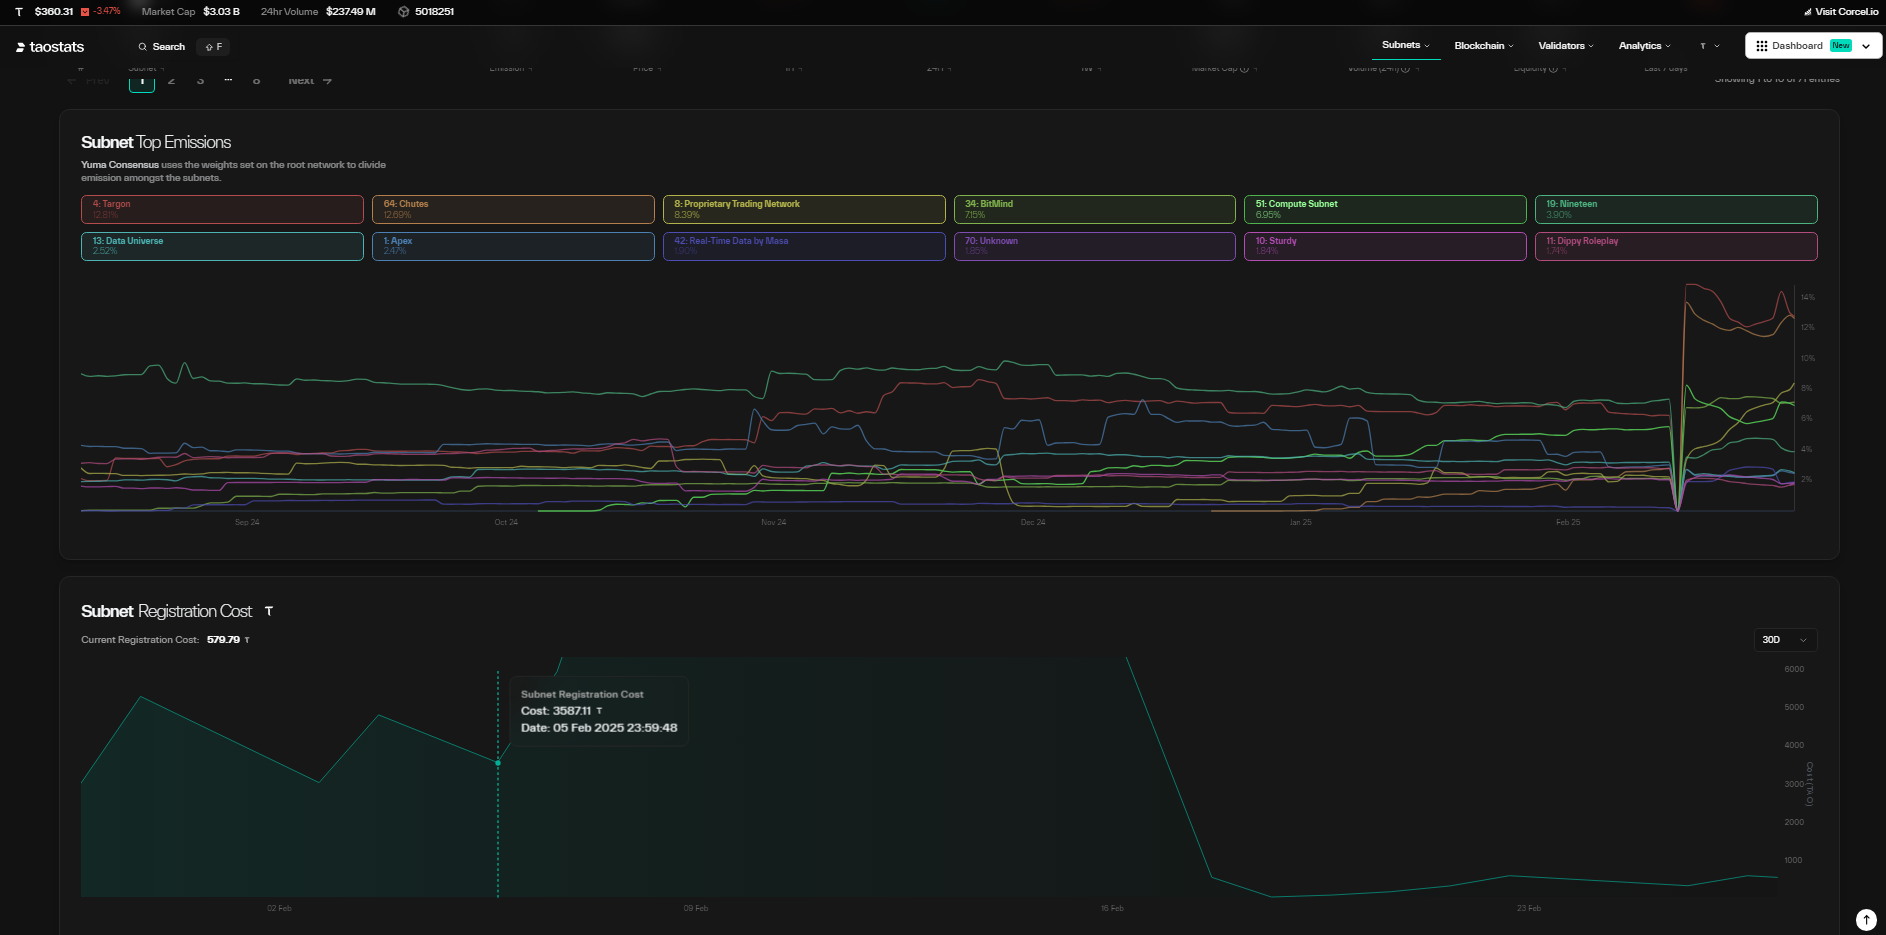
Task: Click the Dashboard grid icon
Action: click(x=1761, y=46)
